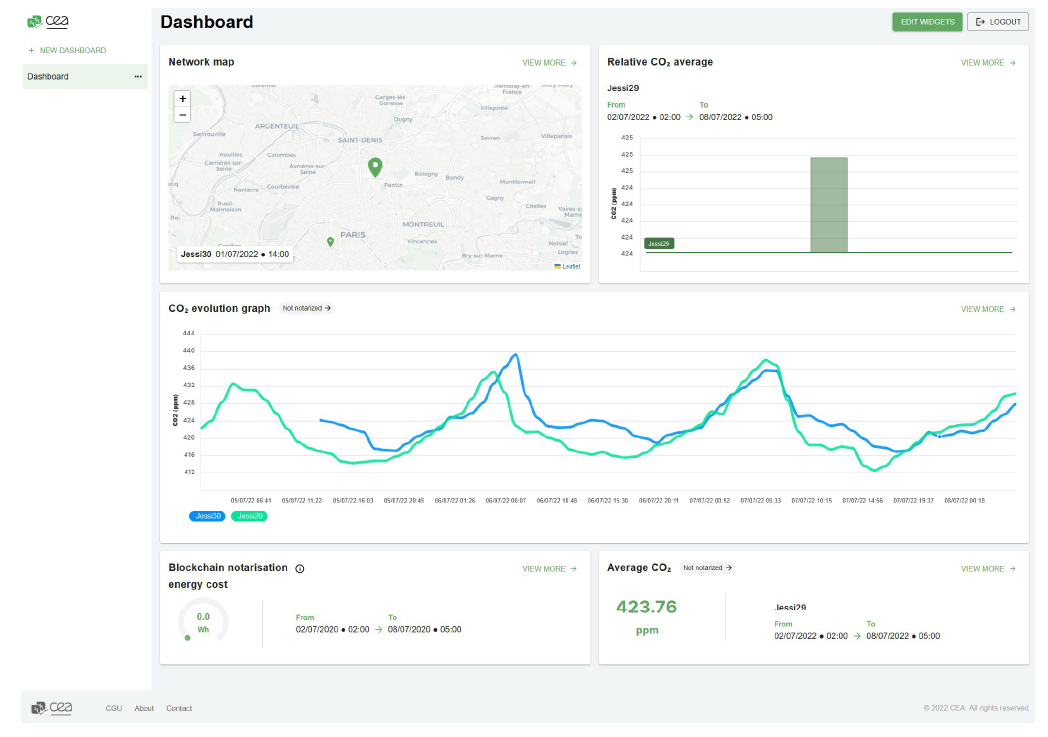
Task: Click the Edit Widgets button
Action: [927, 22]
